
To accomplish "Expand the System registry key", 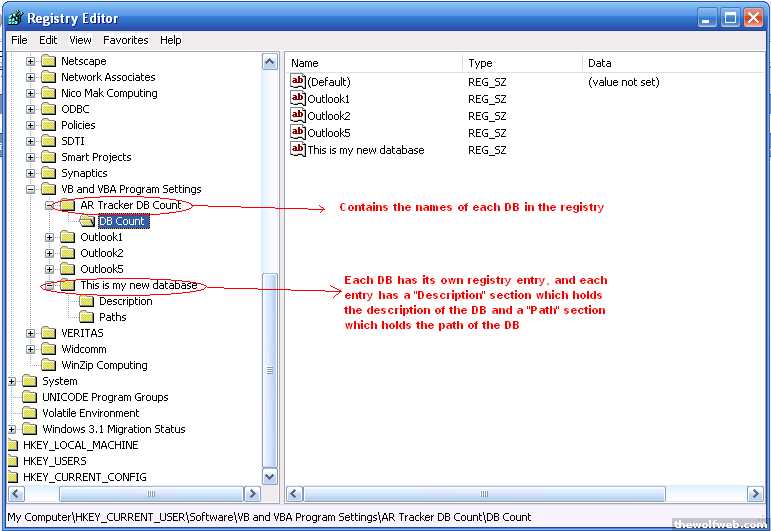I will pos(12,381).
